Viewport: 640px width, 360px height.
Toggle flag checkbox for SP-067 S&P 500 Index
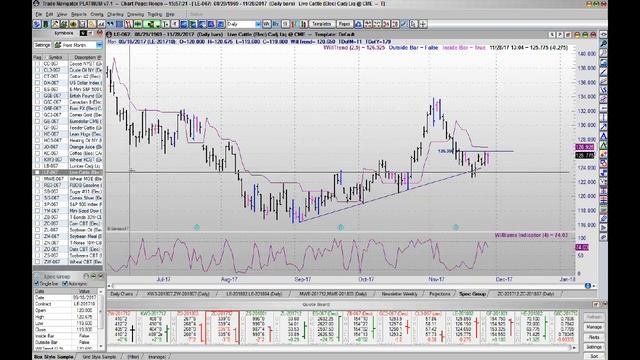point(38,204)
